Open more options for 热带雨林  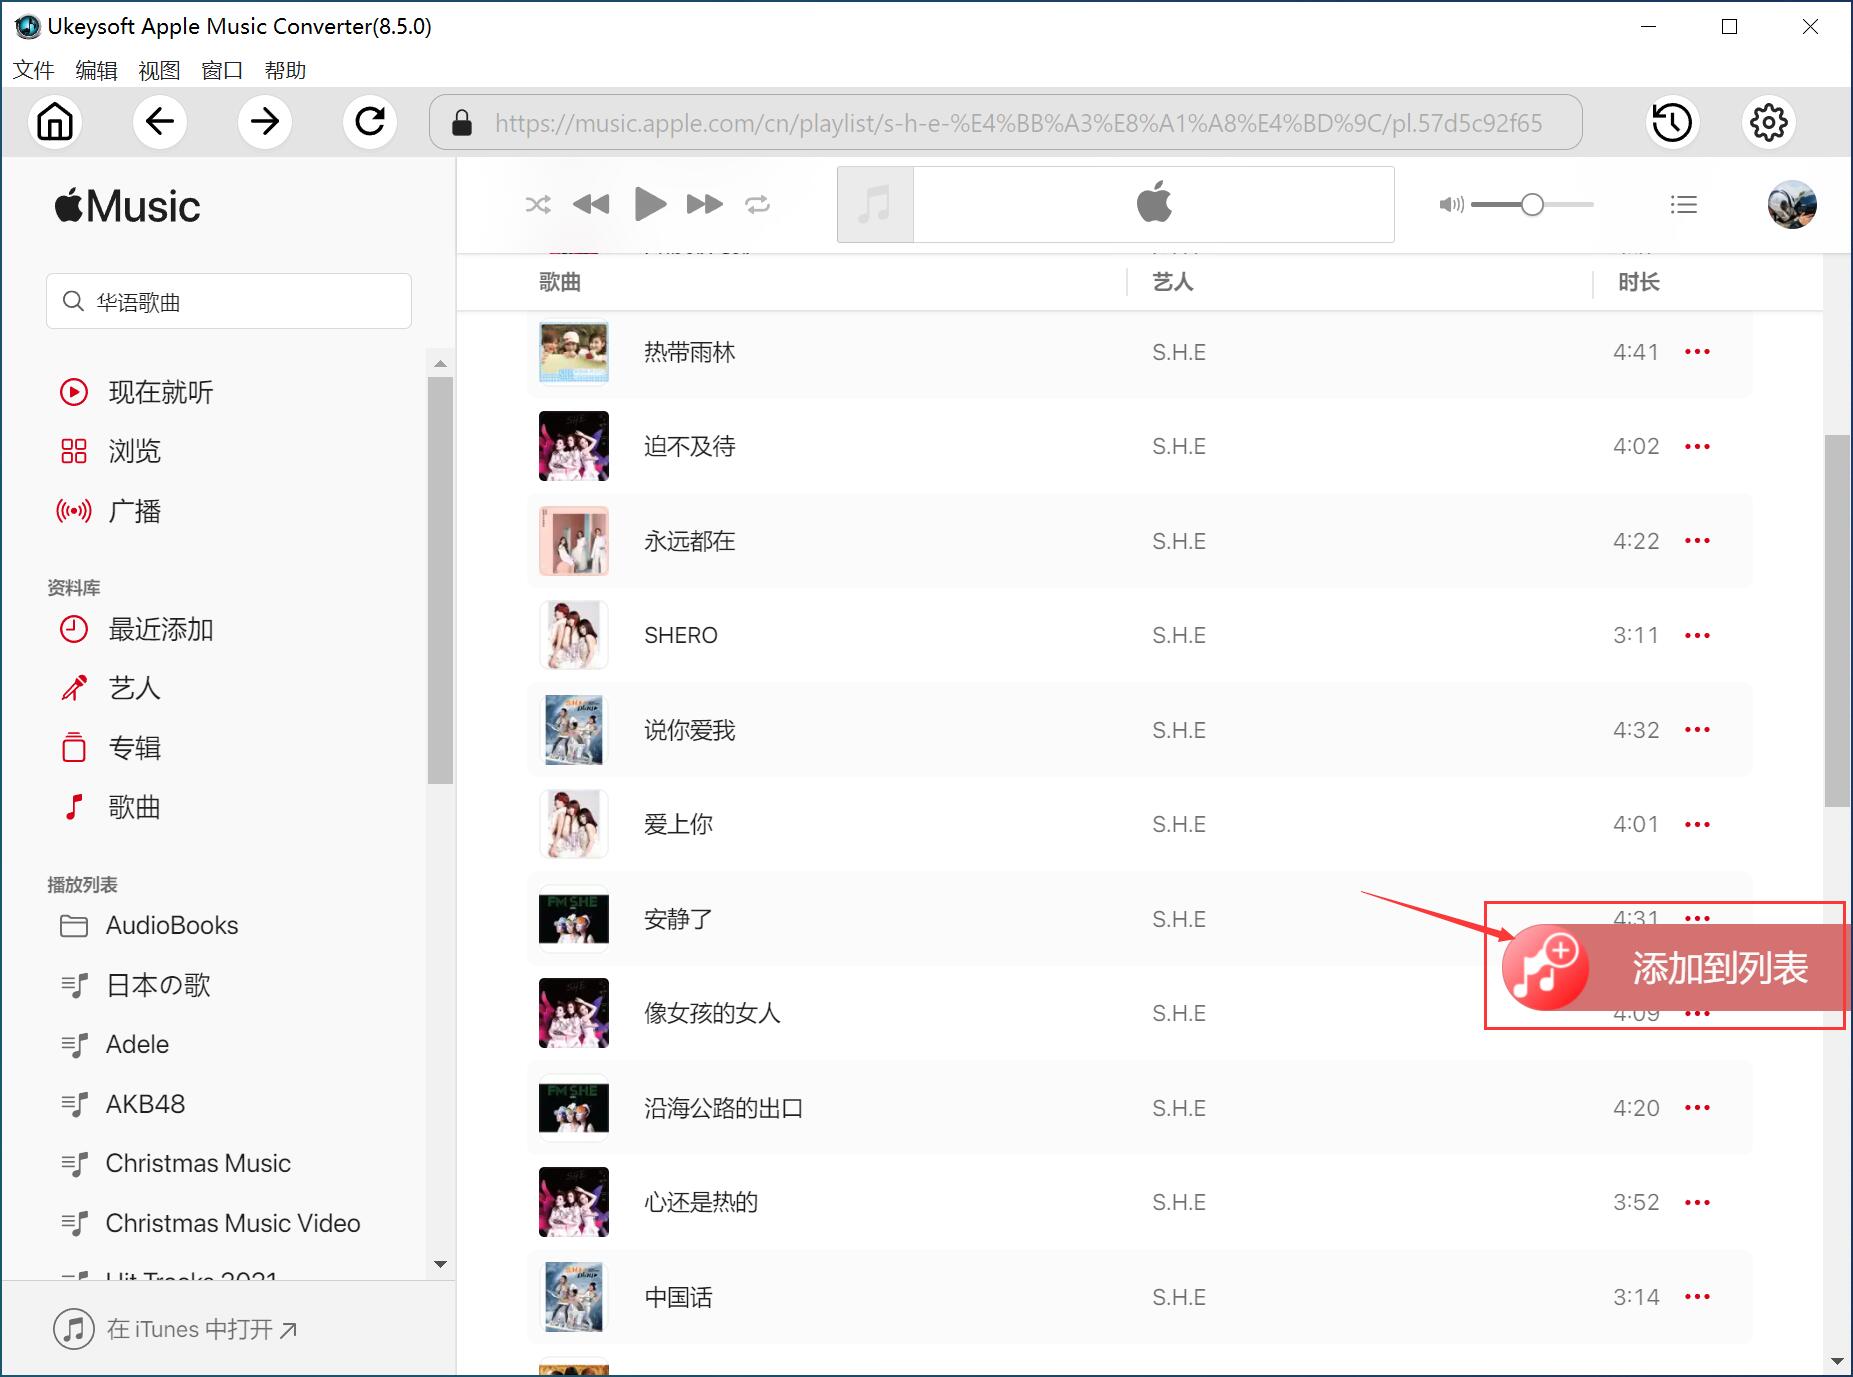pos(1697,352)
